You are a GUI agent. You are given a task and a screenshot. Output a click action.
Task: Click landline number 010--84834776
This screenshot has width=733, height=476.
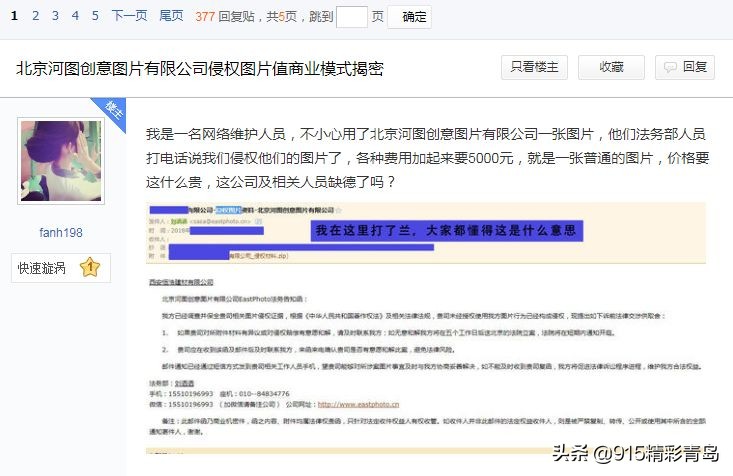click(264, 394)
